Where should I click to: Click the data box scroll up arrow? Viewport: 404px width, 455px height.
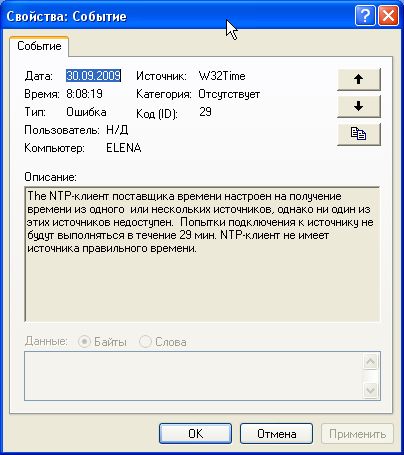click(370, 362)
